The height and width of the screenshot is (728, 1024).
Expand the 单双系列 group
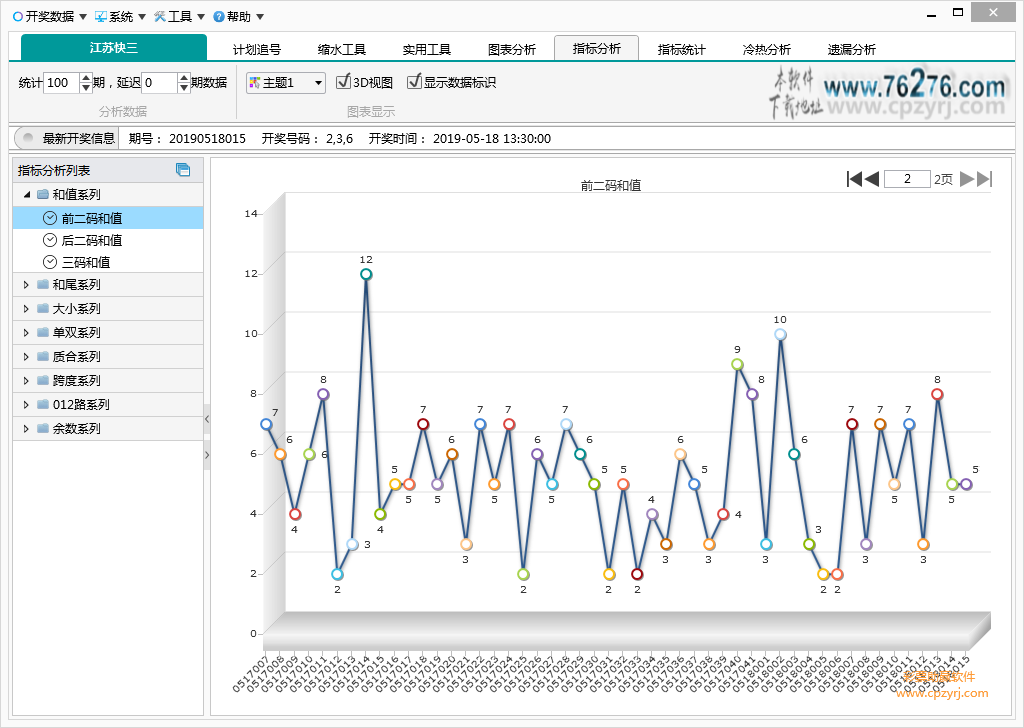[x=26, y=333]
